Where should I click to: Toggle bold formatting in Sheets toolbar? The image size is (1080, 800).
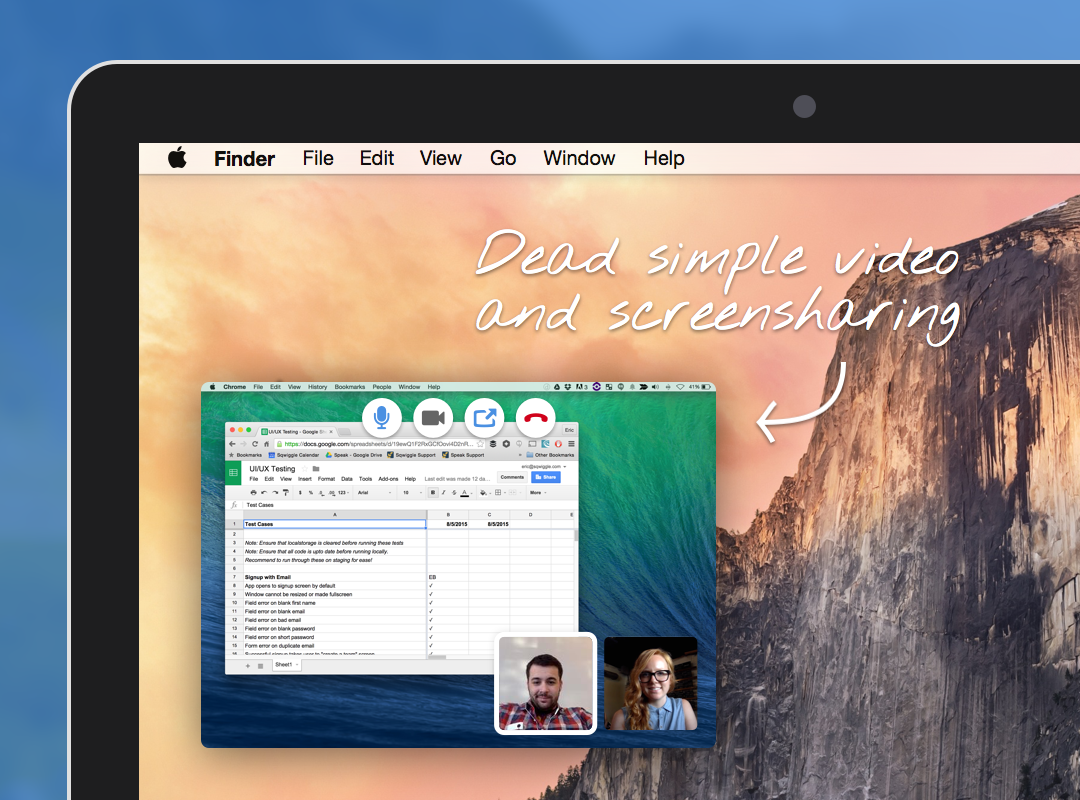pyautogui.click(x=433, y=493)
